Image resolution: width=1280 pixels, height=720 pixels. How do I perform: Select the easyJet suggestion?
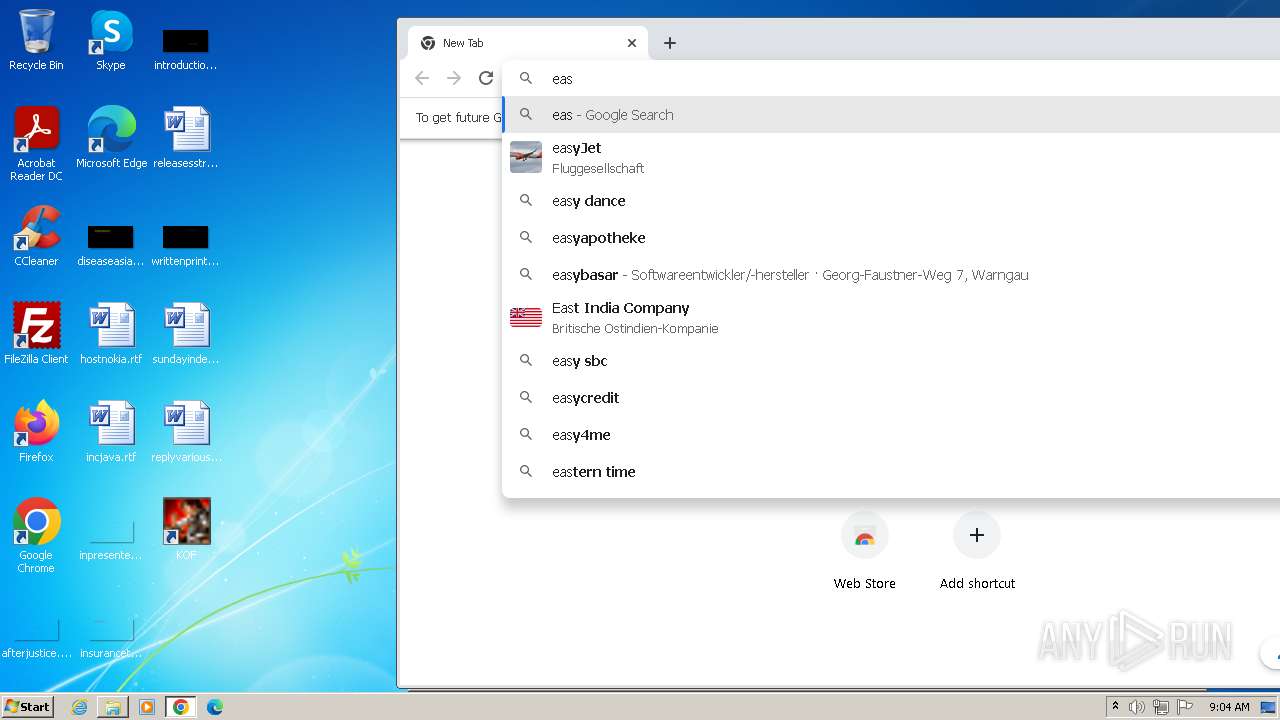[891, 158]
